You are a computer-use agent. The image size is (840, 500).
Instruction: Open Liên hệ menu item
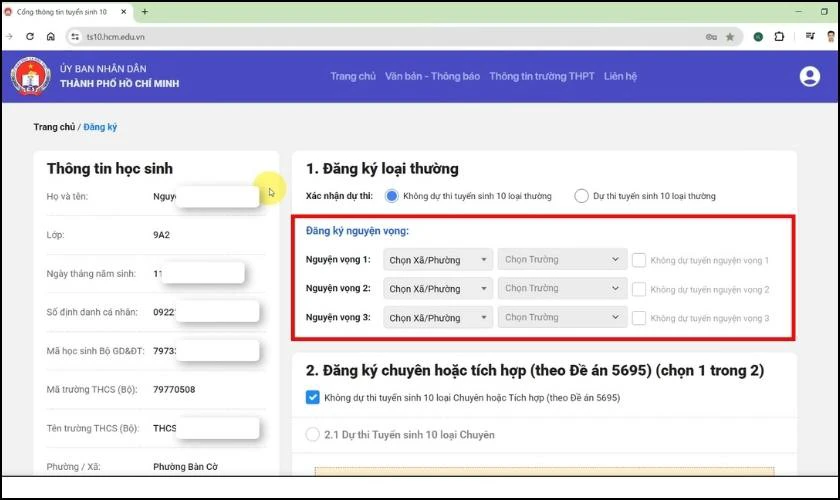620,76
